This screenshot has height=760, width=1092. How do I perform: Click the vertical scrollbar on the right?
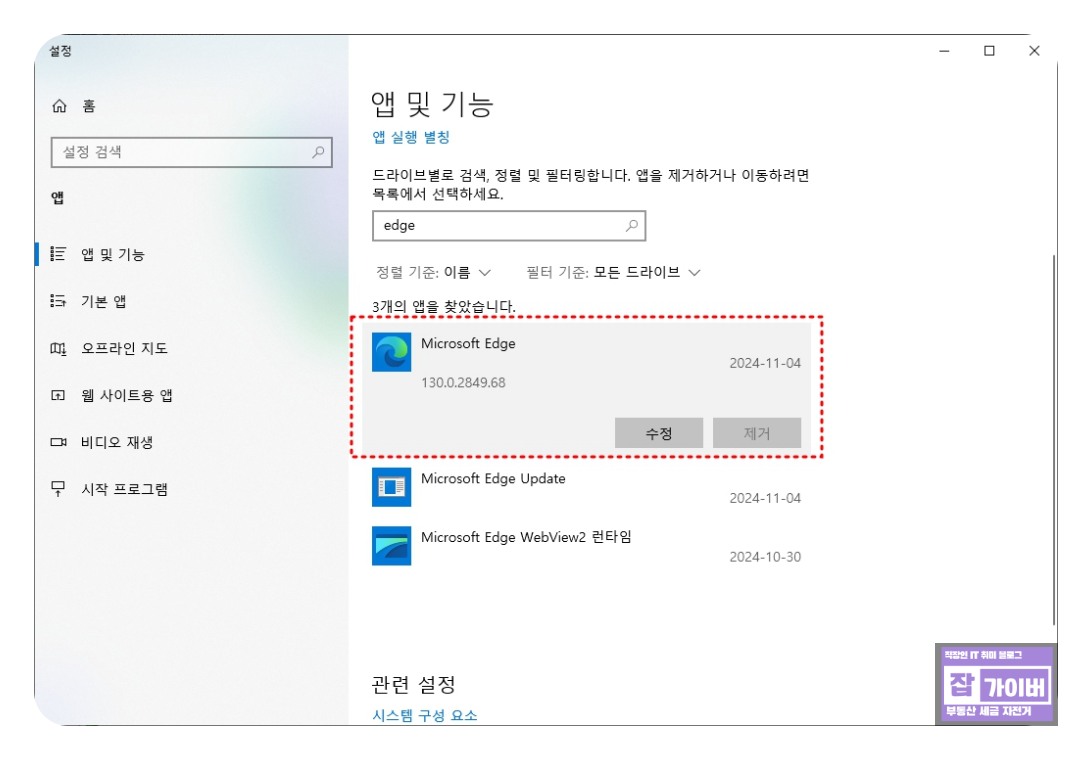(1054, 440)
